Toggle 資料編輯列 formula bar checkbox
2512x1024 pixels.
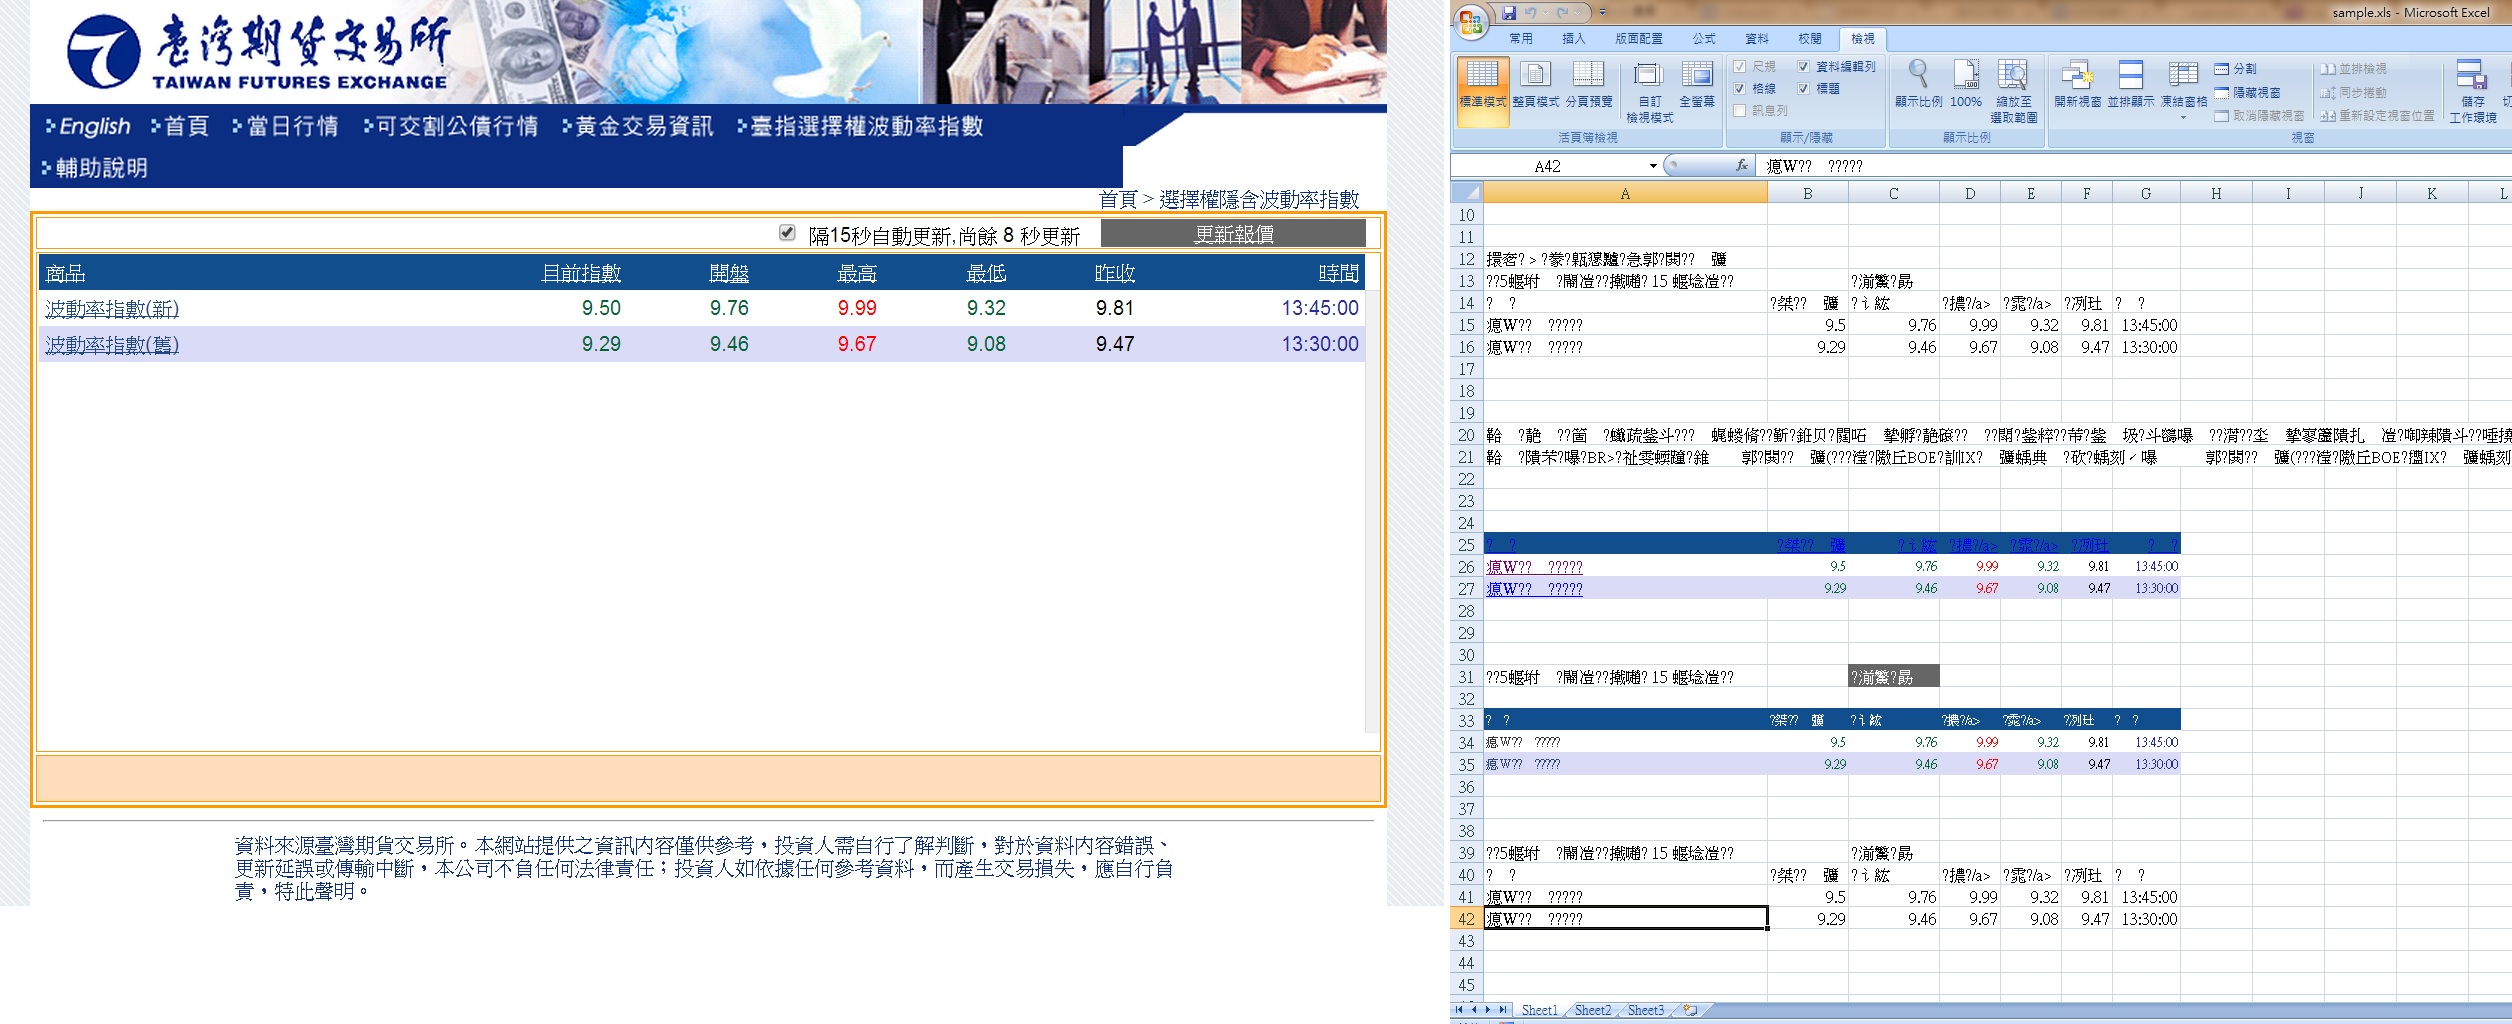coord(1803,67)
